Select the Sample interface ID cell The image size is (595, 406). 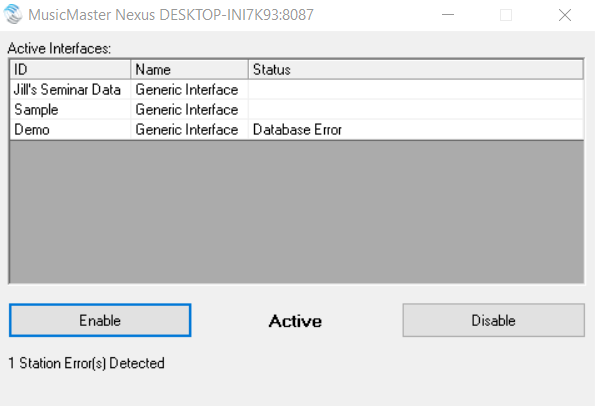coord(70,110)
